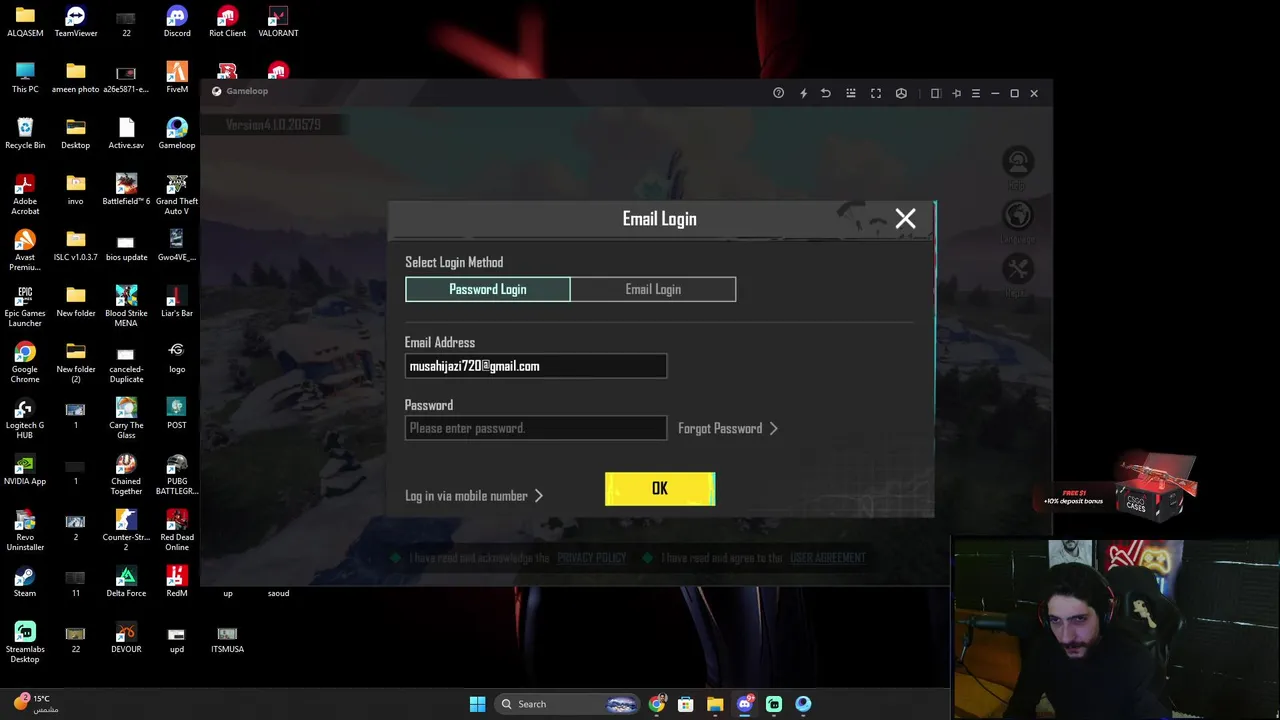This screenshot has height=720, width=1280.
Task: Close the Email Login dialog
Action: click(905, 219)
